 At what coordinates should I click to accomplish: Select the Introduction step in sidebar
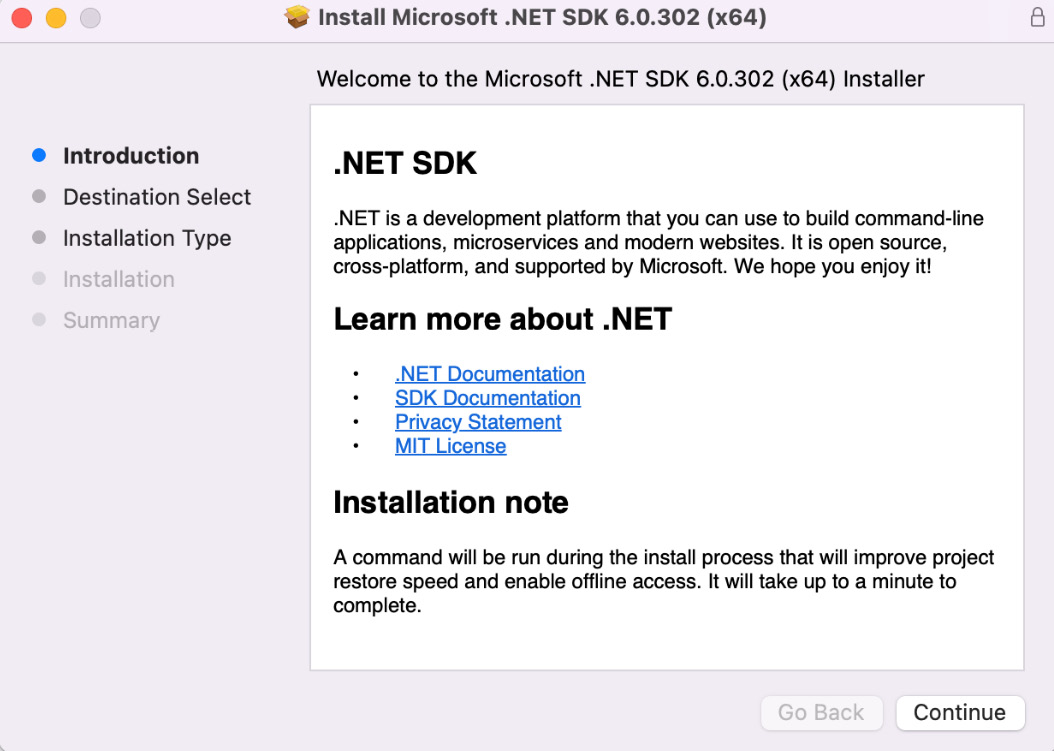point(131,156)
